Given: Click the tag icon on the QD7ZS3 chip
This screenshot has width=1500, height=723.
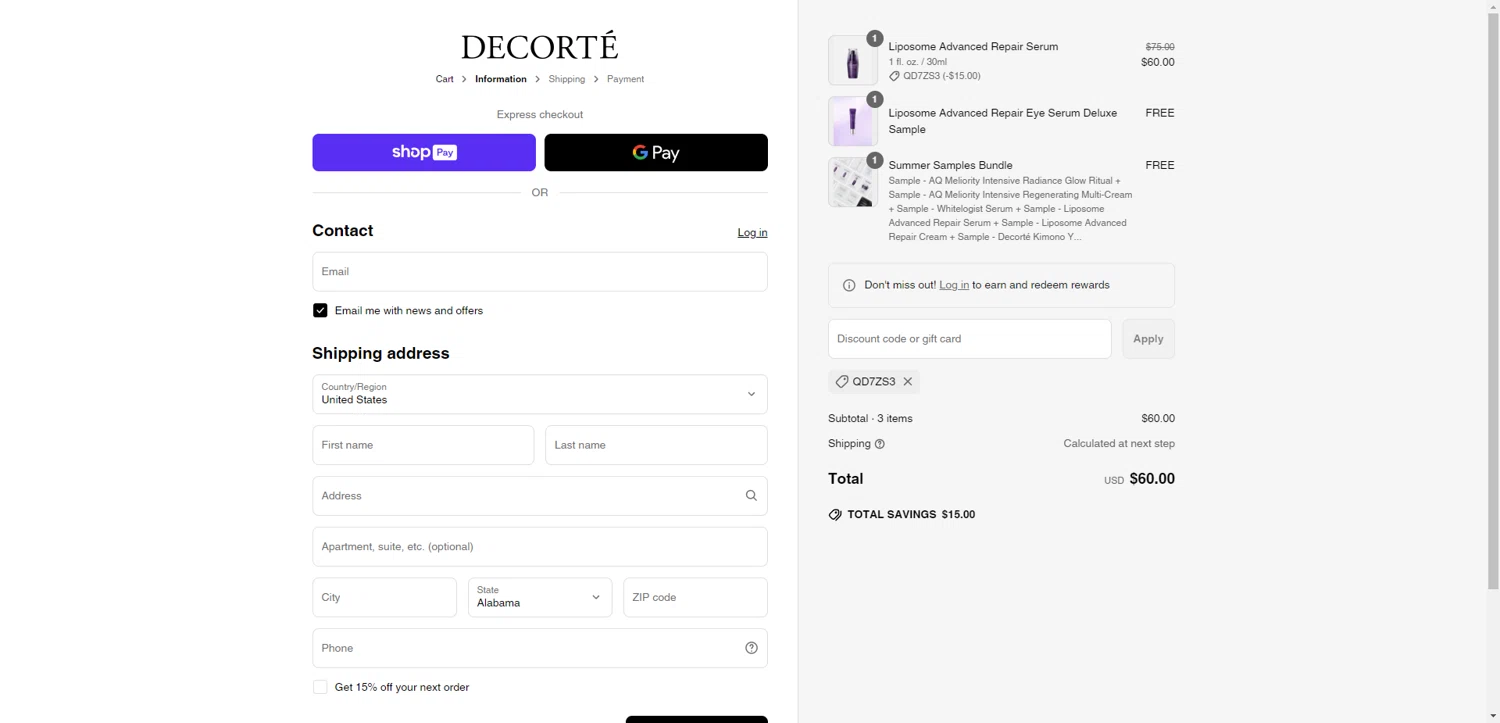Looking at the screenshot, I should 842,381.
